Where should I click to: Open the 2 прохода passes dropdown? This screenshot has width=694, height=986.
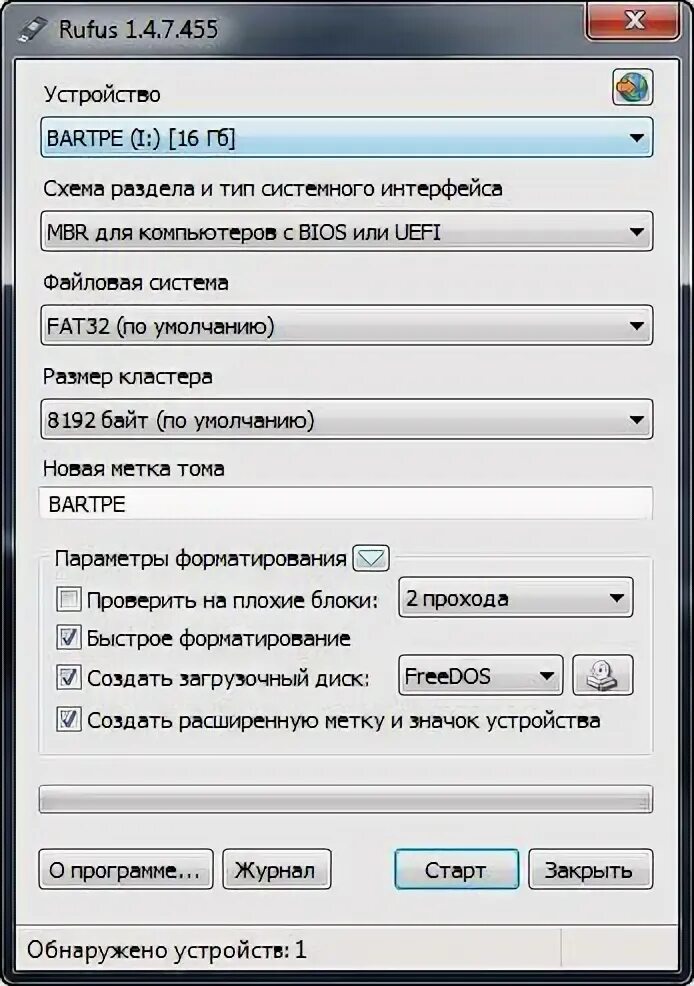(x=515, y=597)
